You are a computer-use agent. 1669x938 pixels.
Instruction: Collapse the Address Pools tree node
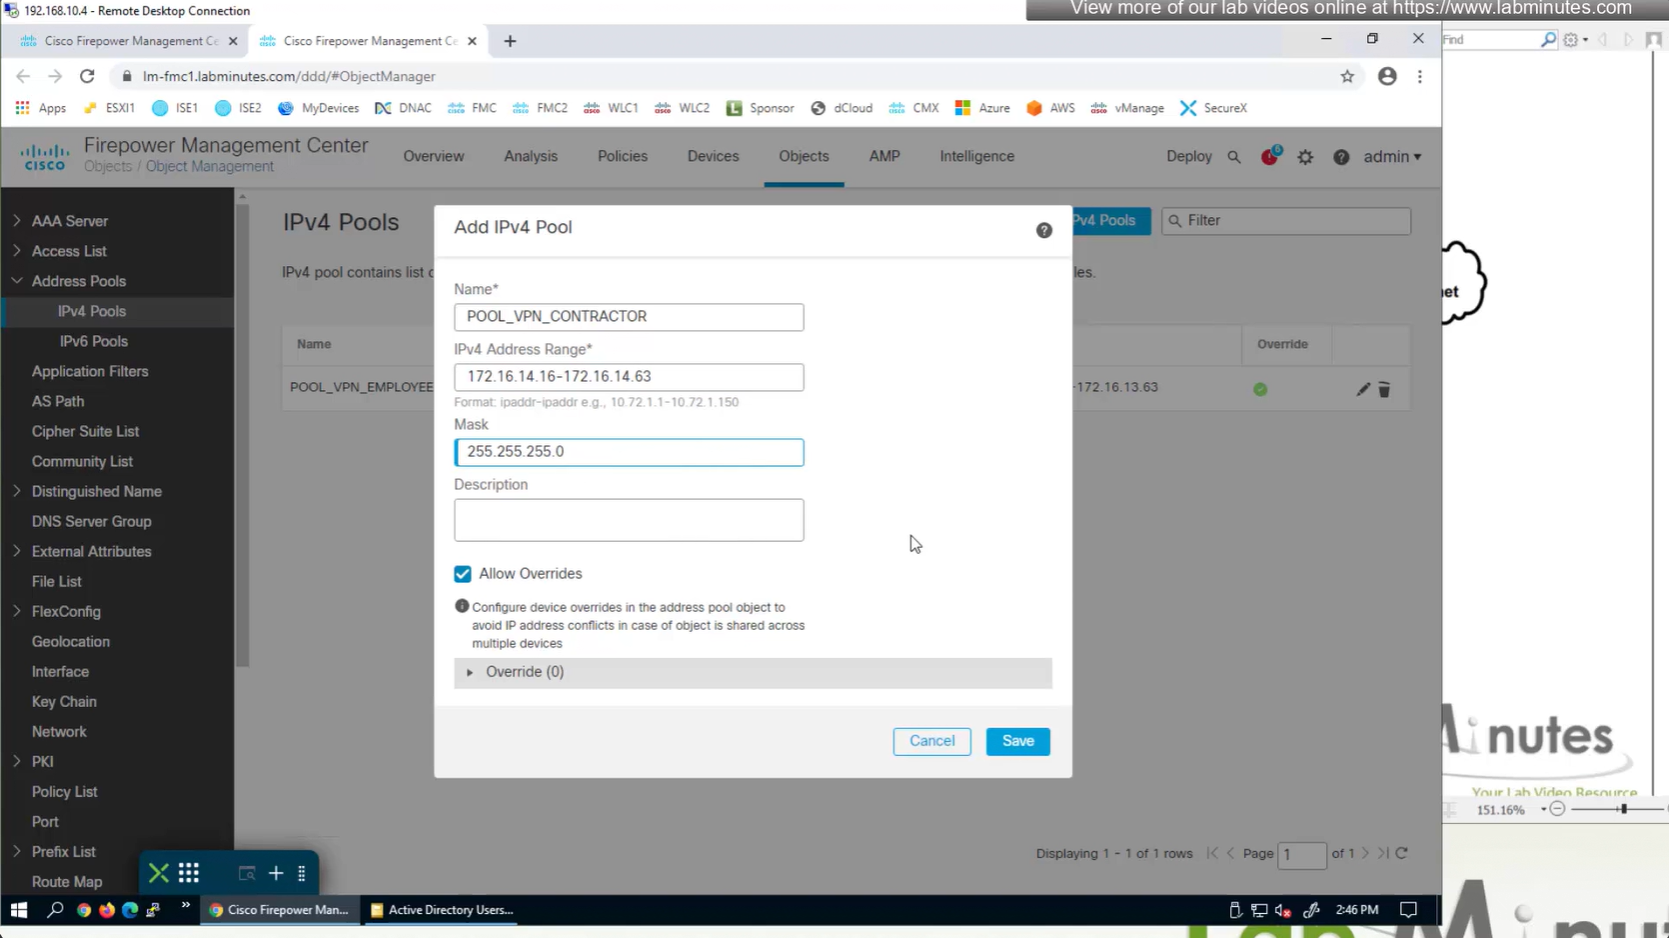tap(17, 281)
